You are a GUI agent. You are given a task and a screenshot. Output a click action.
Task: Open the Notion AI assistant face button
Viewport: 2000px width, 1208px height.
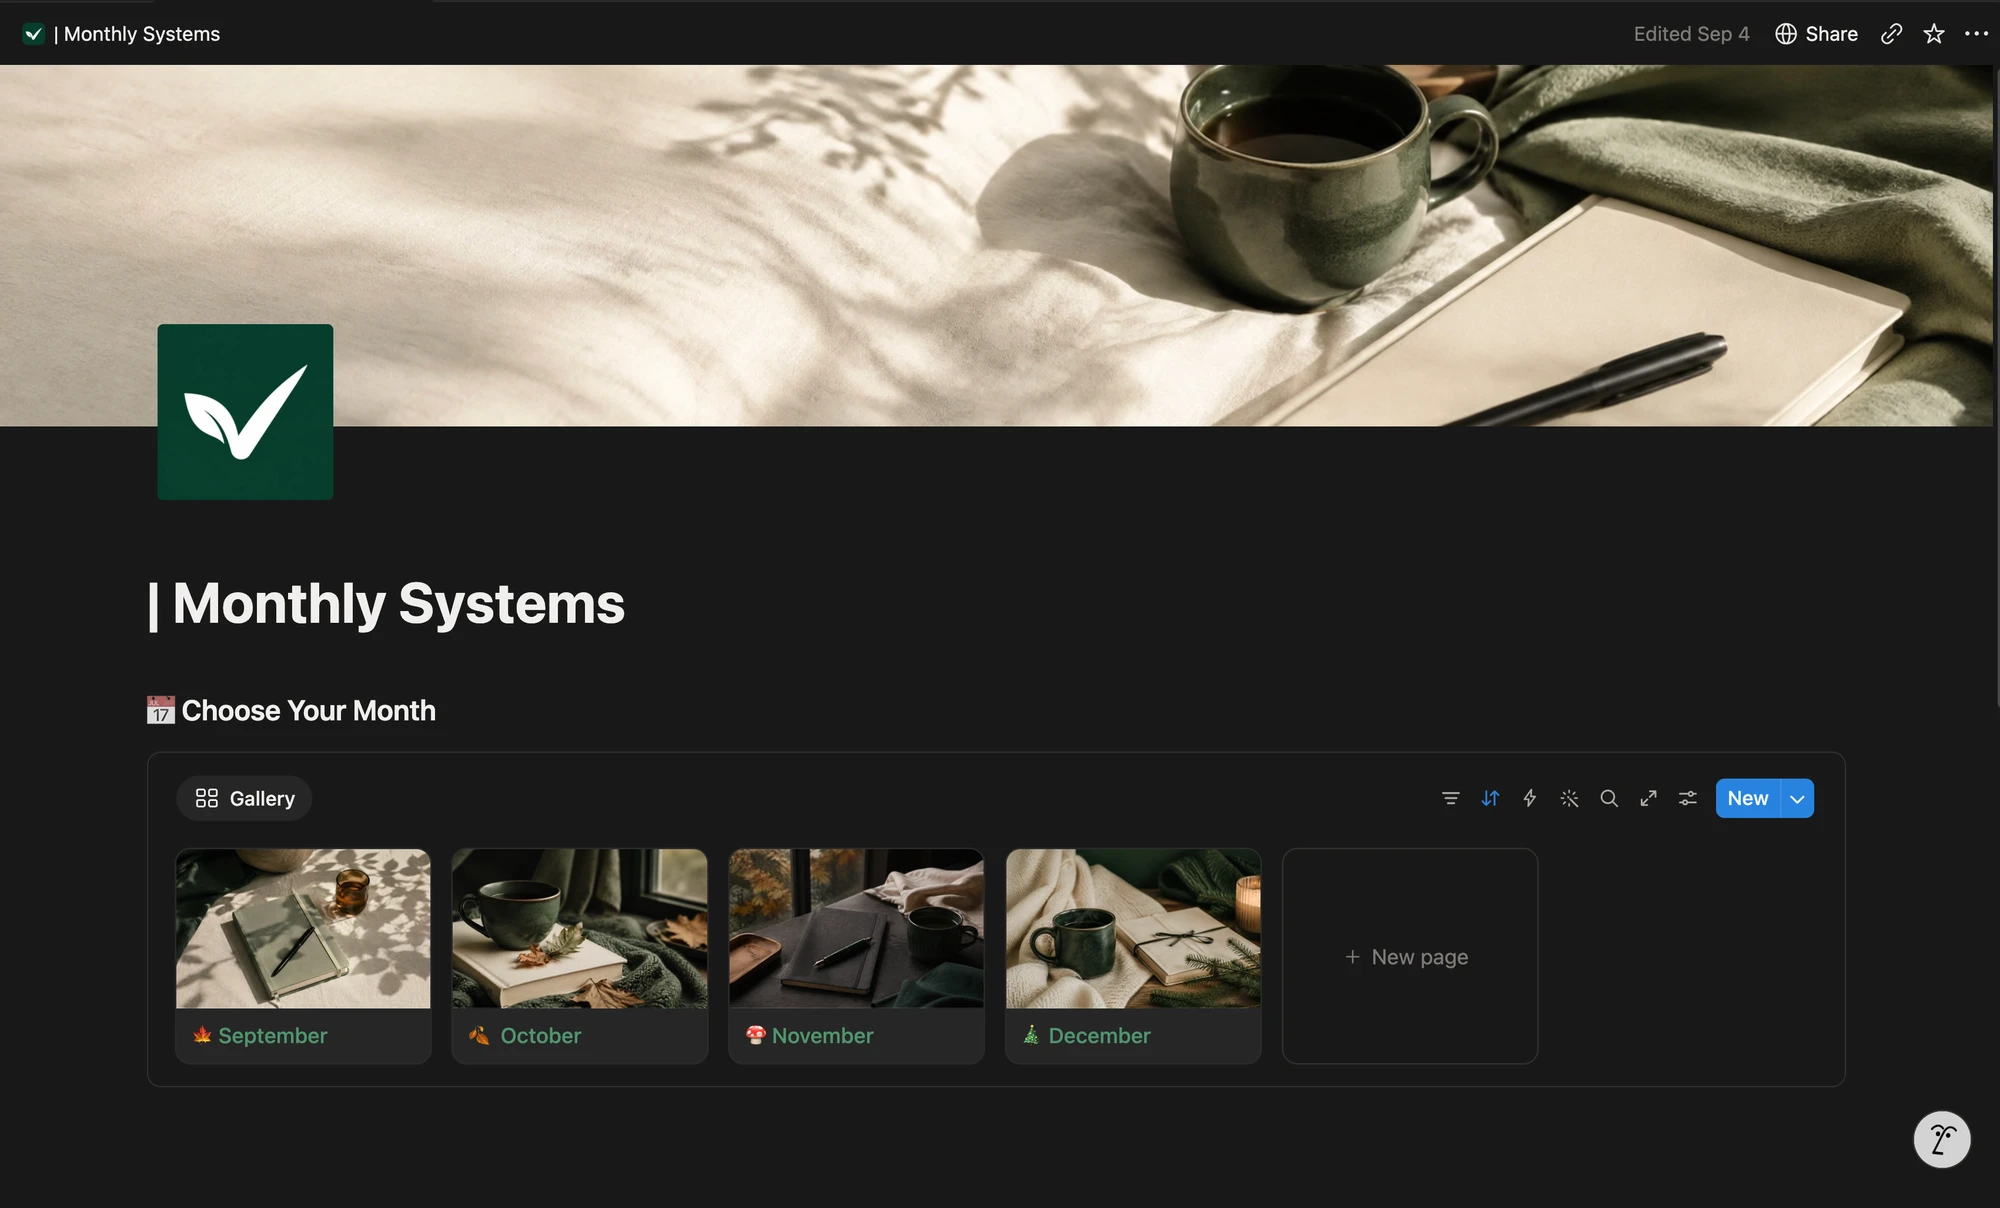[1942, 1139]
